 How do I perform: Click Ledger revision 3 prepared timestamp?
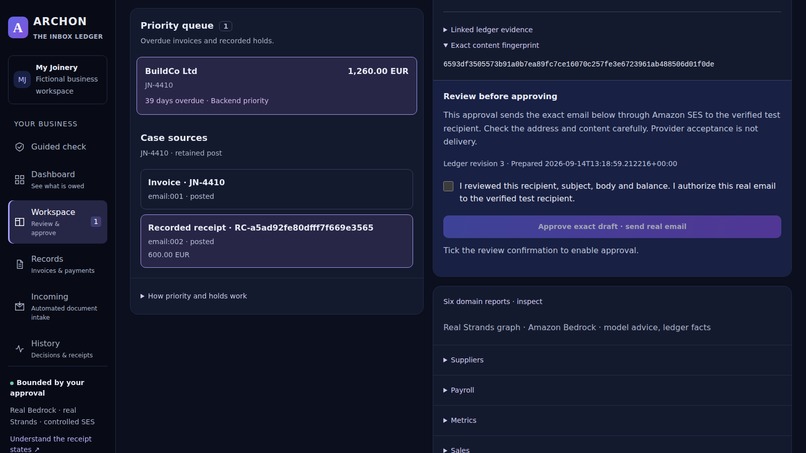(x=560, y=164)
